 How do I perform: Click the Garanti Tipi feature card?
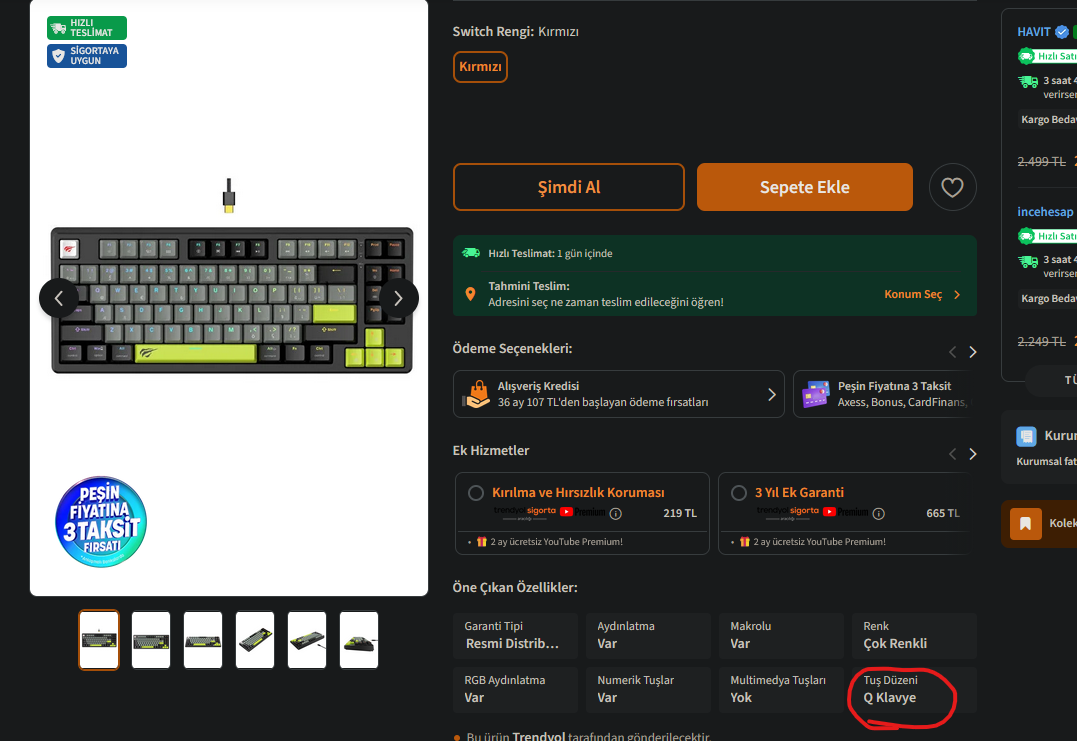coord(515,636)
